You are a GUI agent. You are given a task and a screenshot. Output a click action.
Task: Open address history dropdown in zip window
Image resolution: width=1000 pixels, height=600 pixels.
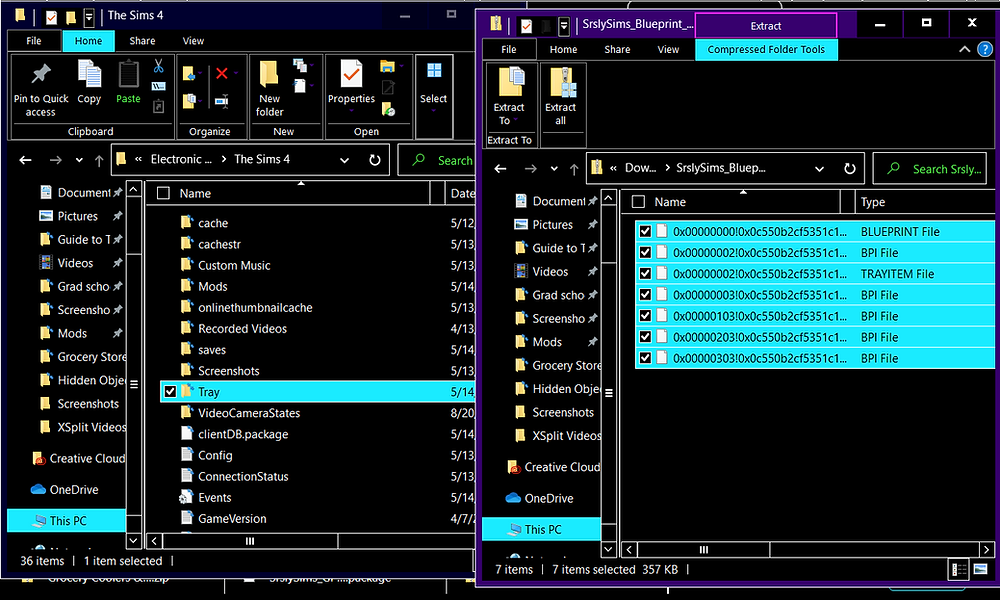coord(820,169)
